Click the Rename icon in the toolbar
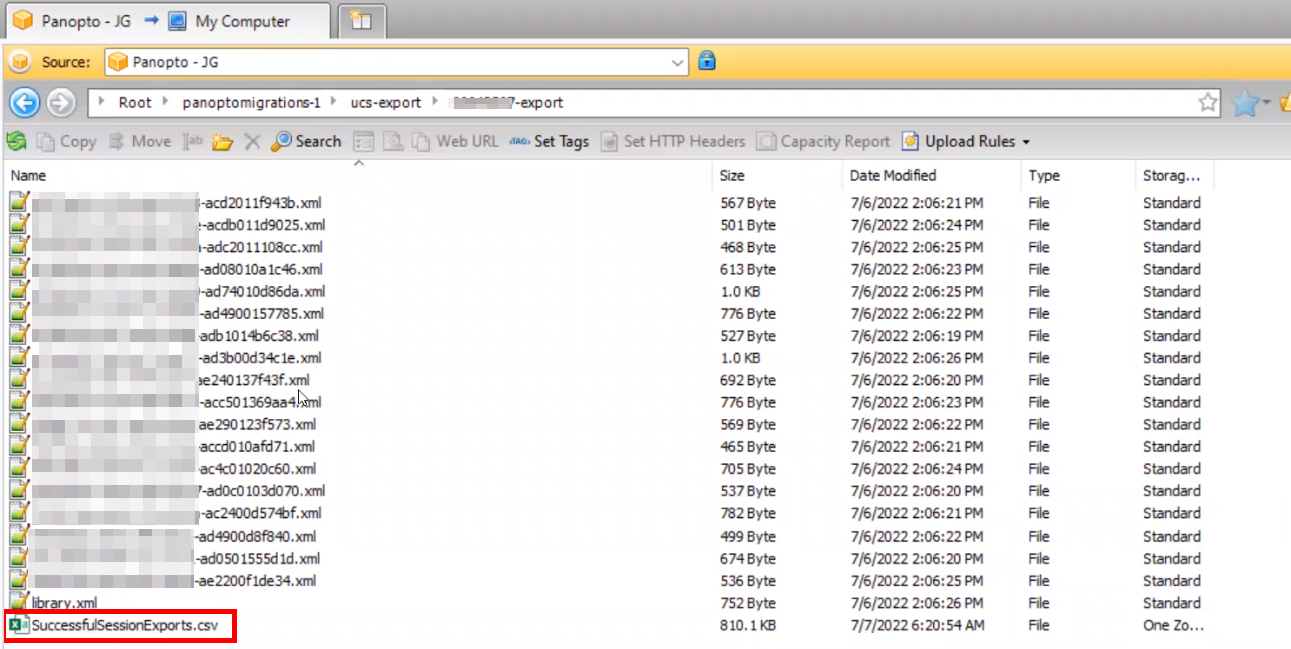Screen dimensions: 1291x649 pyautogui.click(x=193, y=141)
